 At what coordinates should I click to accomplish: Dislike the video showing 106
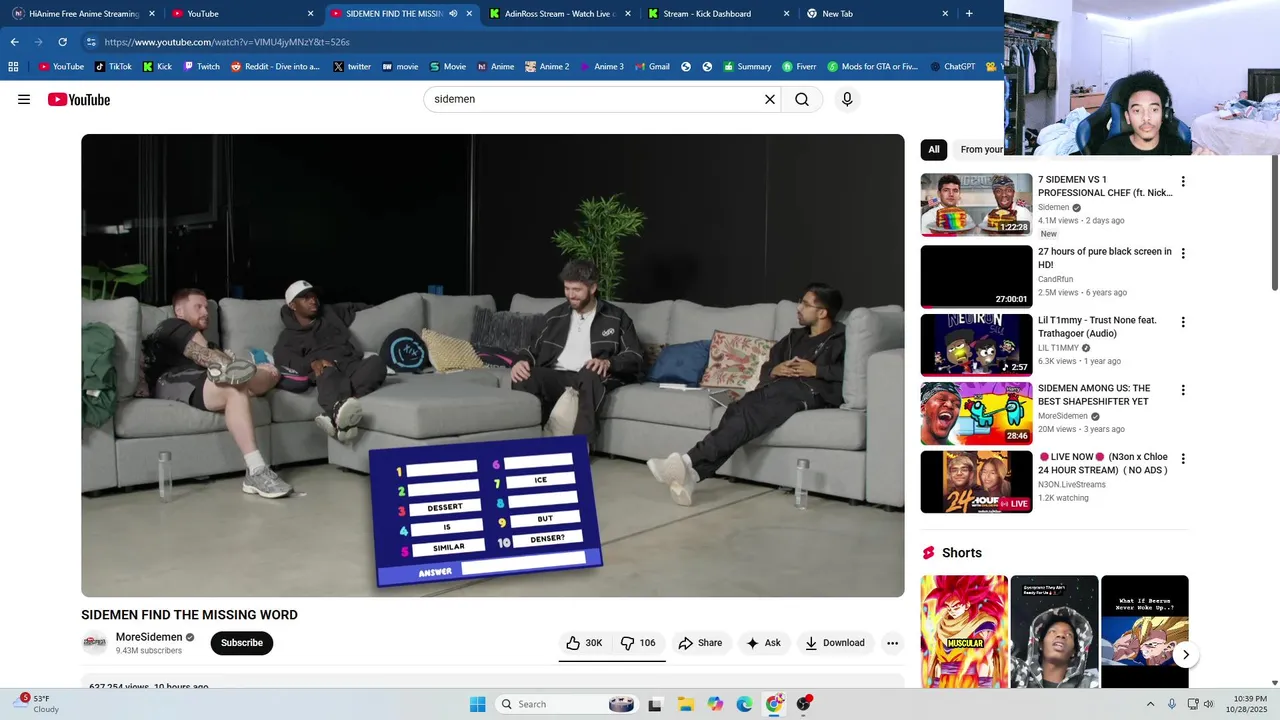[x=638, y=643]
